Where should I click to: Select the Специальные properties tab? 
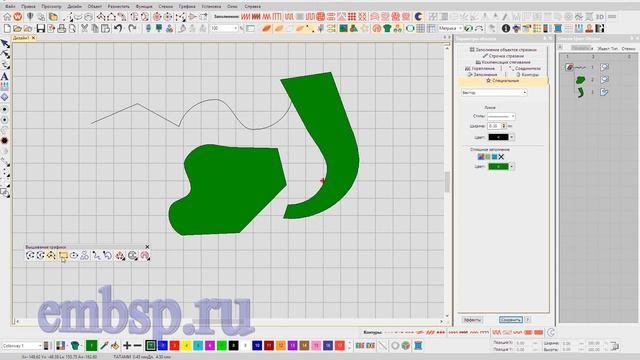tap(502, 81)
